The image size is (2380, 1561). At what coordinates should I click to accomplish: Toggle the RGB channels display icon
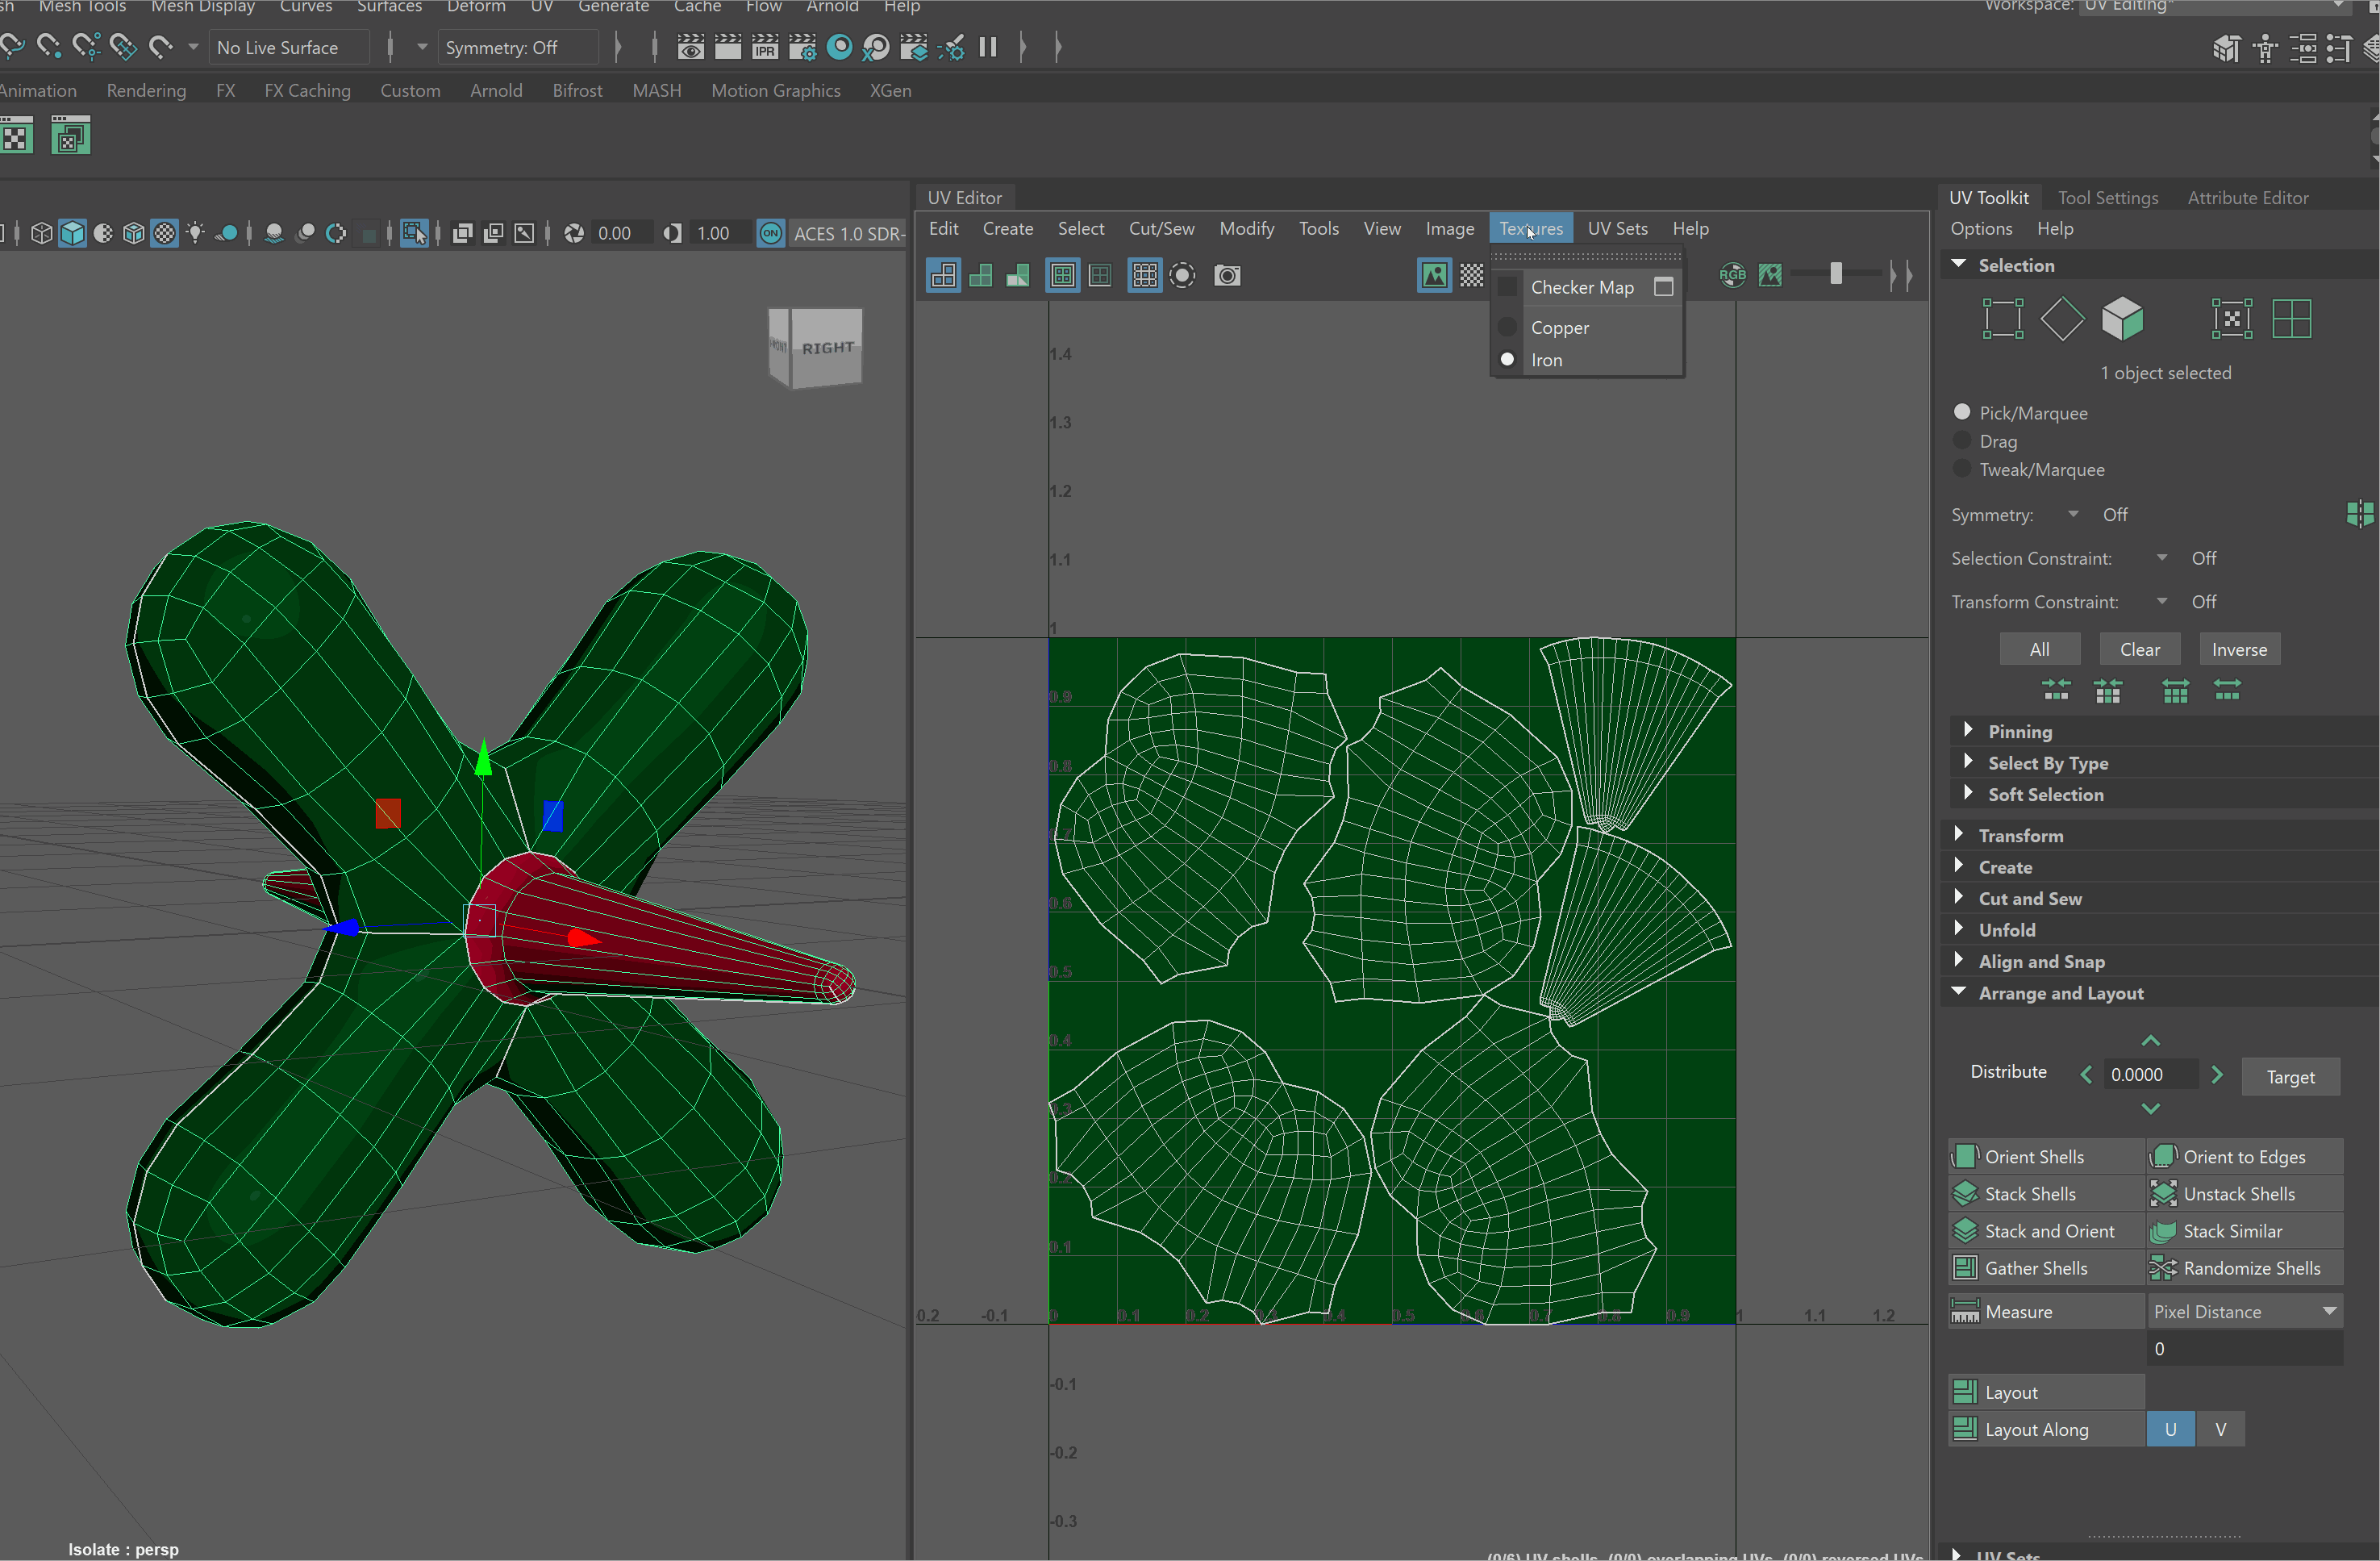click(x=1732, y=275)
